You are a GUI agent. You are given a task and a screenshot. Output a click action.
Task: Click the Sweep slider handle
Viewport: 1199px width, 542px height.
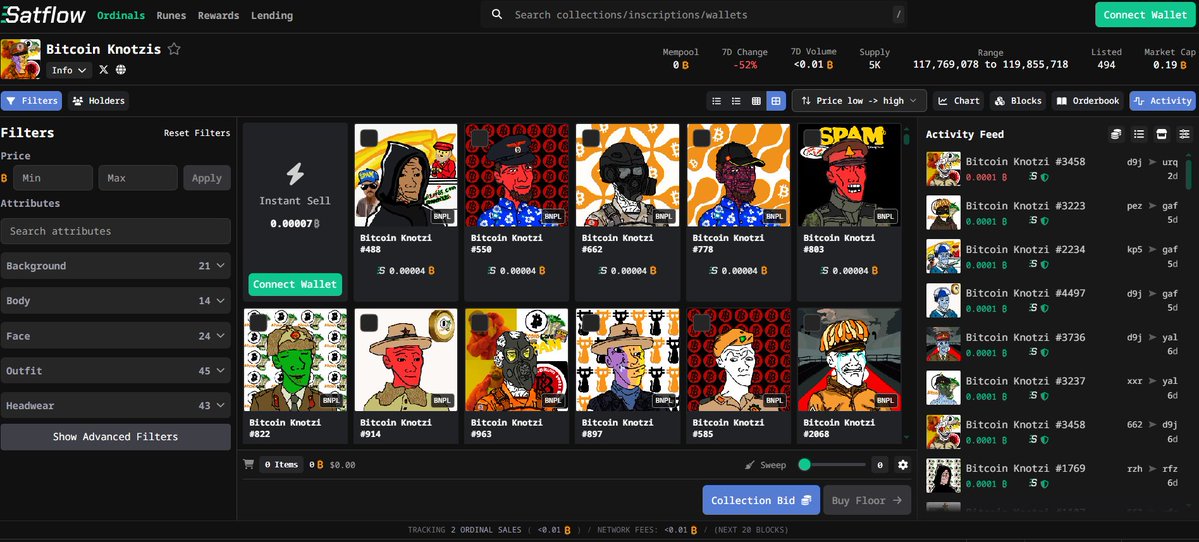tap(804, 465)
